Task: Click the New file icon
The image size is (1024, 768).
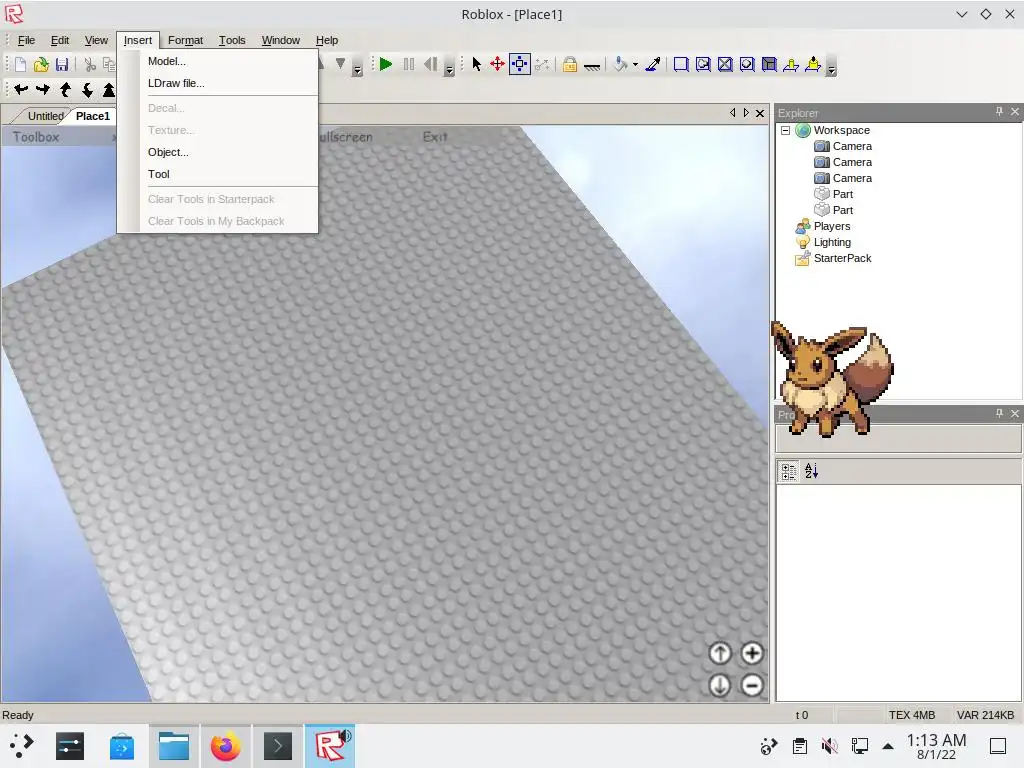Action: [x=20, y=64]
